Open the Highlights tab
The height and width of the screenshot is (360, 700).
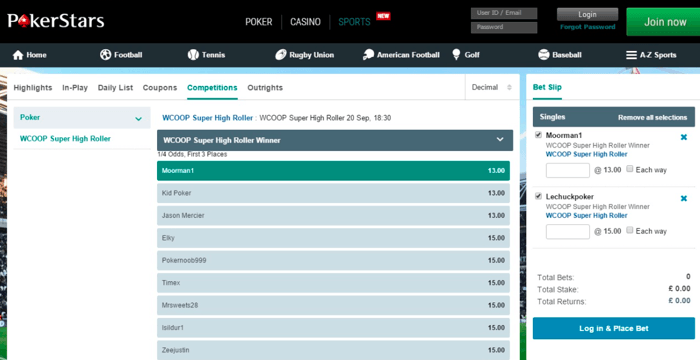coord(33,88)
